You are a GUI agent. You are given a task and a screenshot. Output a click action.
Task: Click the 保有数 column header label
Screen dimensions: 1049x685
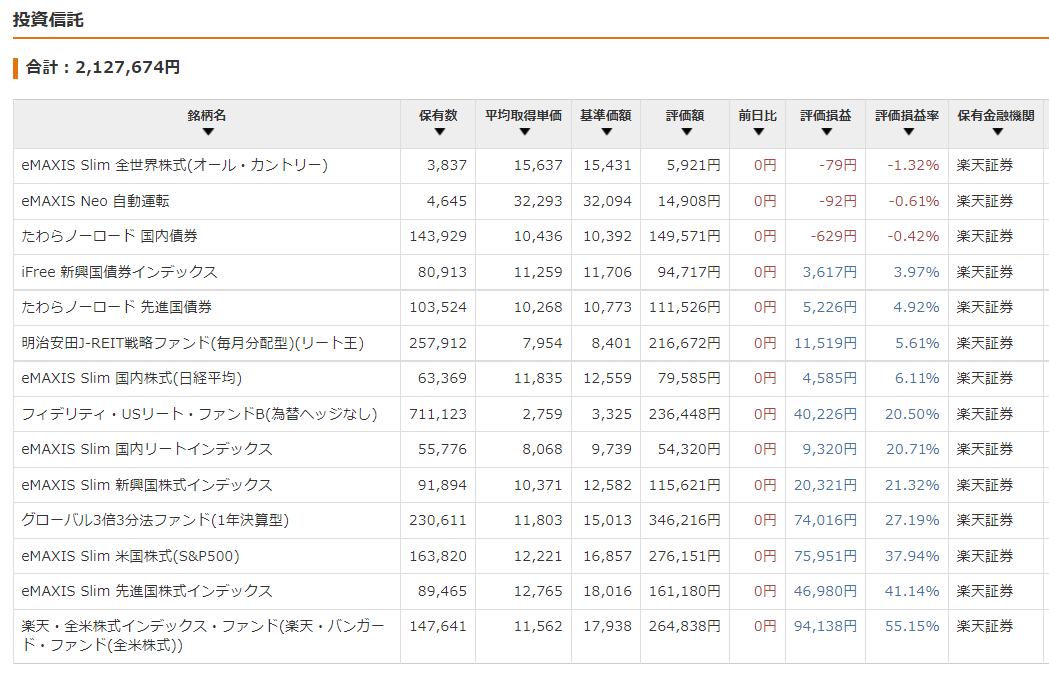[439, 116]
